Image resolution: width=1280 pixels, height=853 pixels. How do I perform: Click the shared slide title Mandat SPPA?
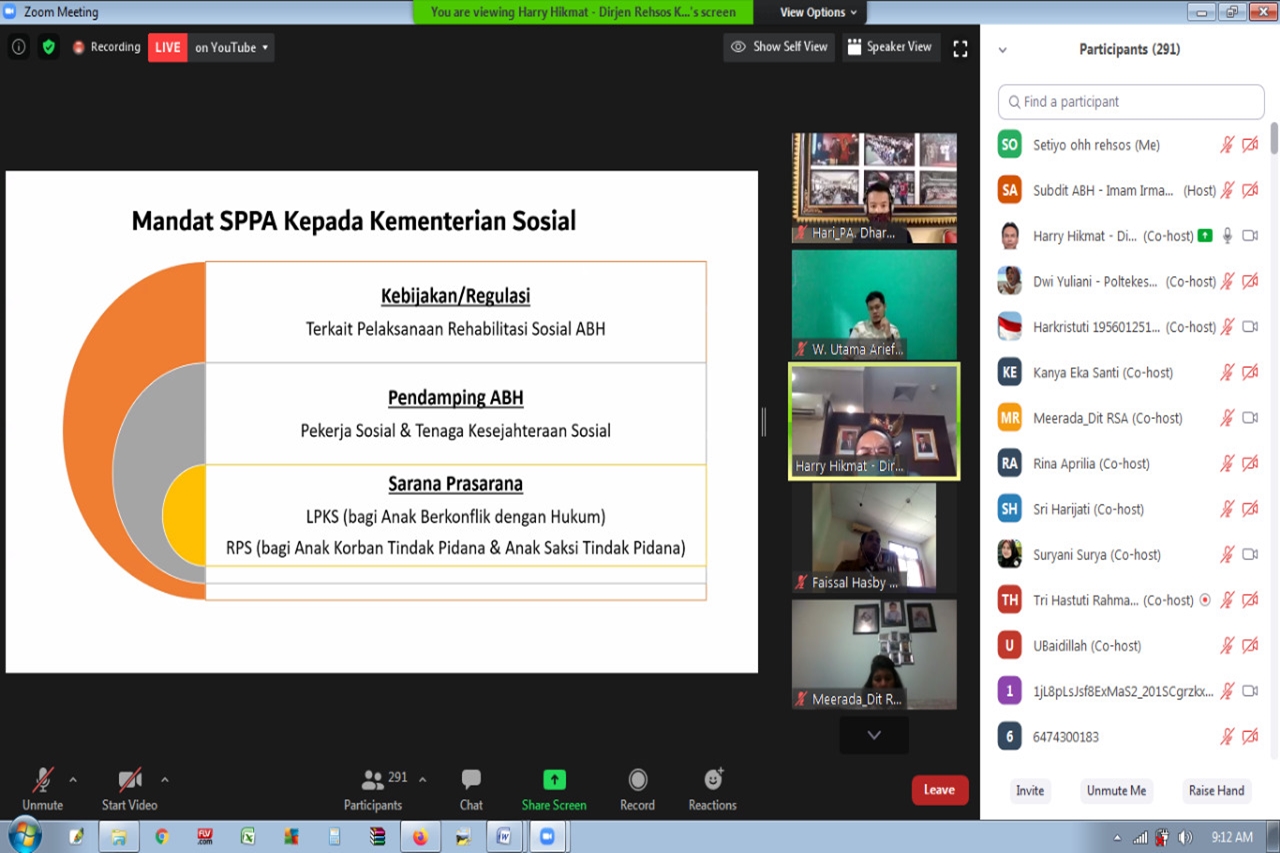(354, 220)
